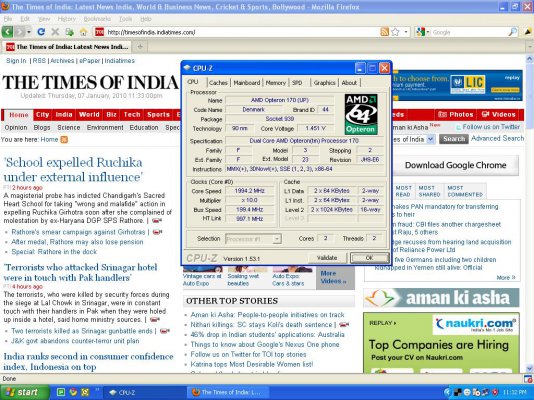Open the ePaper link
Screen dimensions: 534x400
coord(90,61)
